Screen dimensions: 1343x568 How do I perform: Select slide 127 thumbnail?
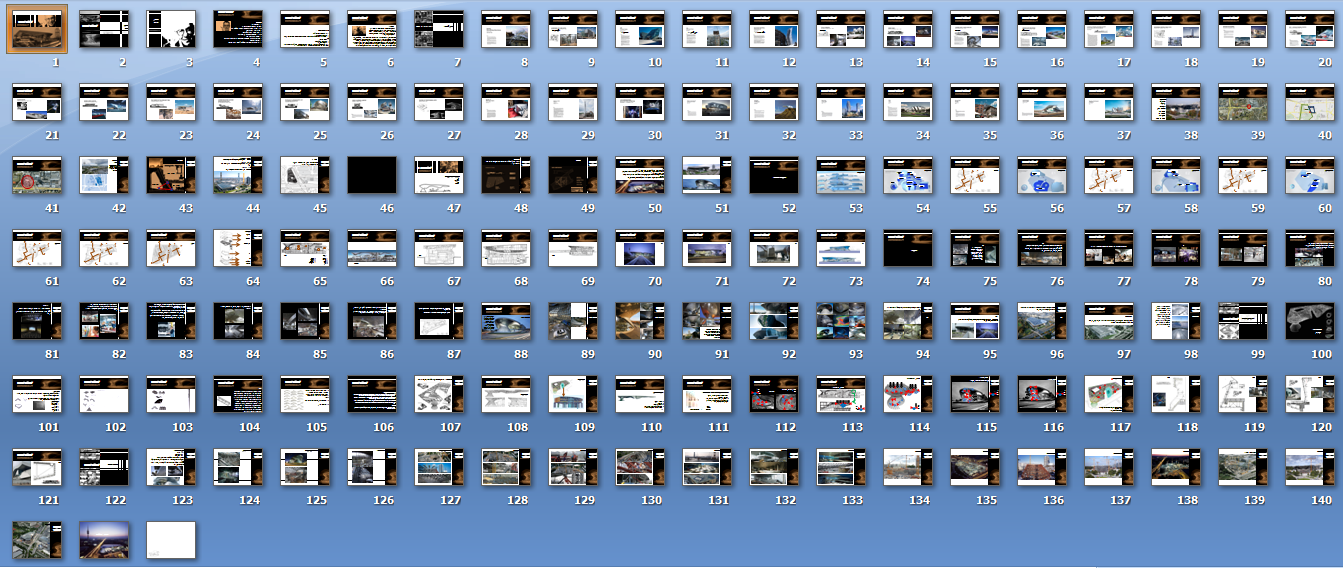[x=439, y=467]
